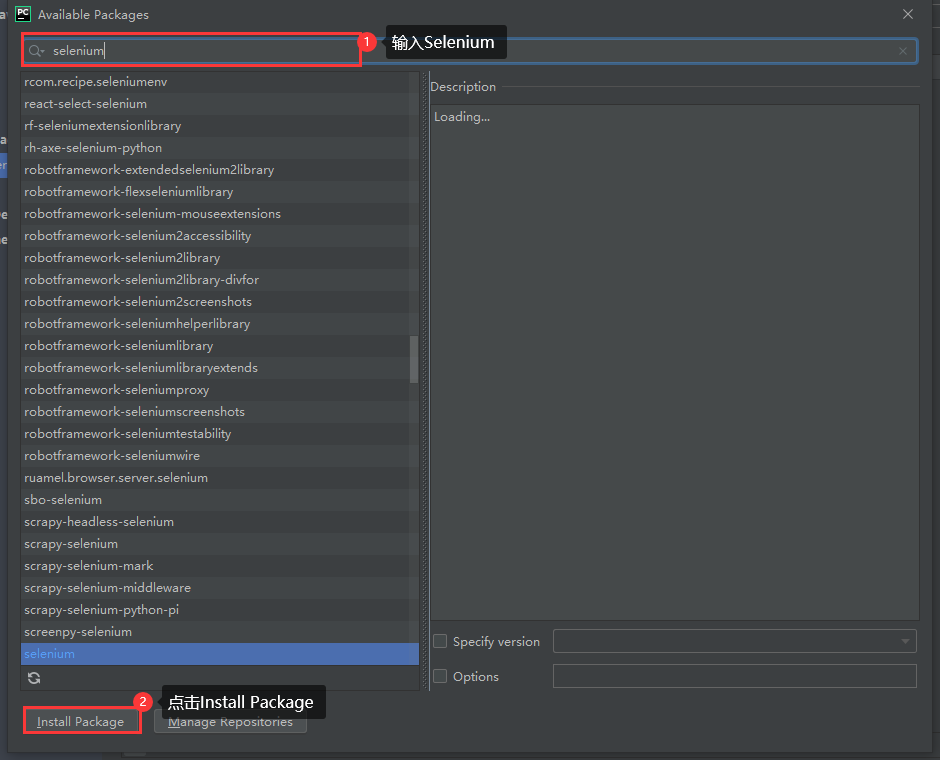Viewport: 940px width, 760px height.
Task: Click the package list vertical scrollbar thumb
Action: (x=414, y=359)
